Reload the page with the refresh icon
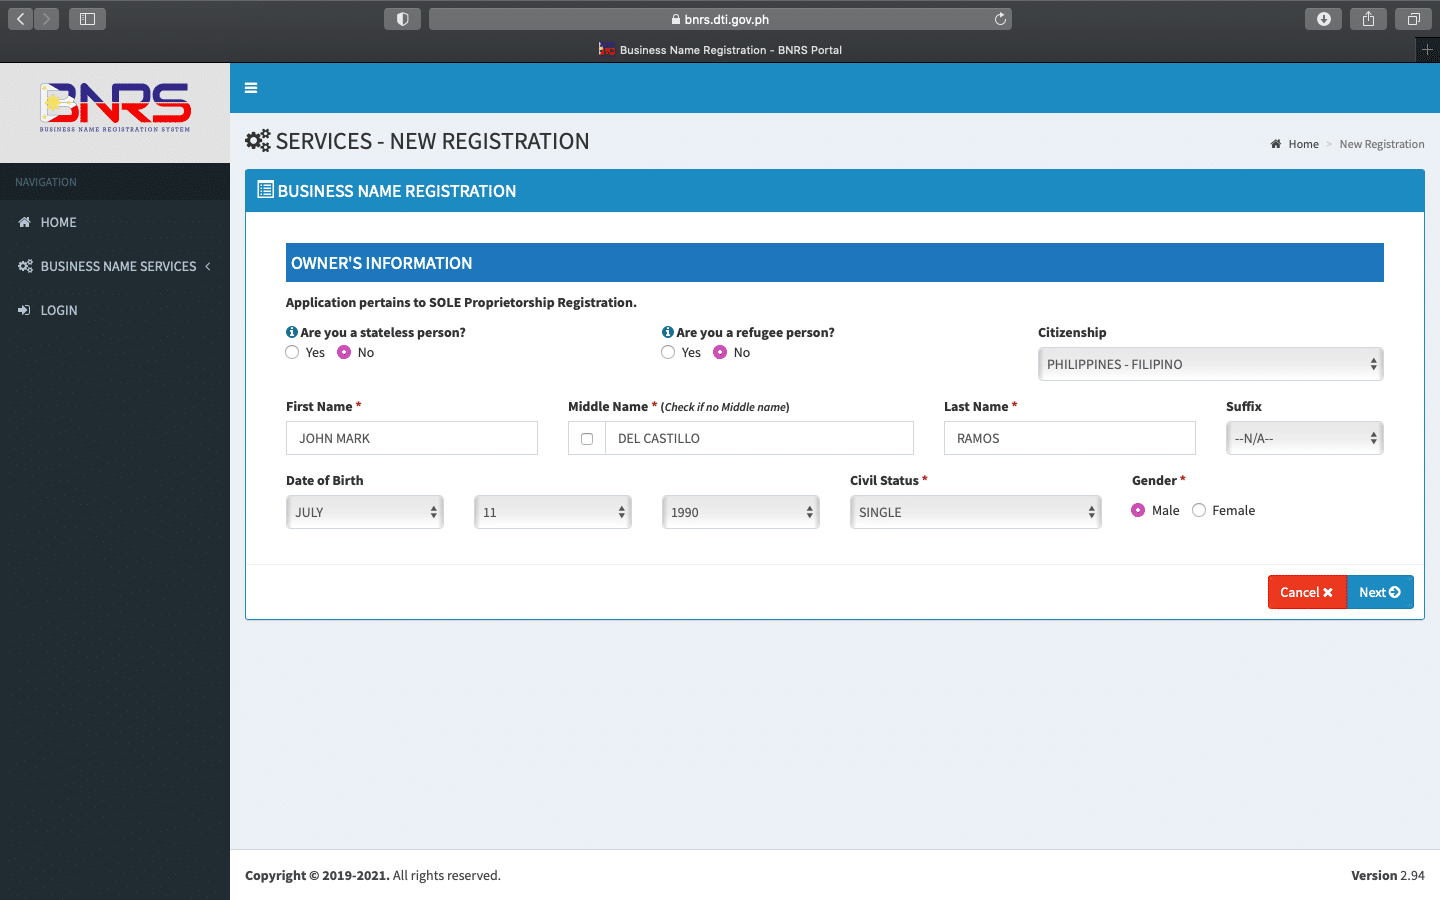Viewport: 1440px width, 900px height. pos(1000,19)
